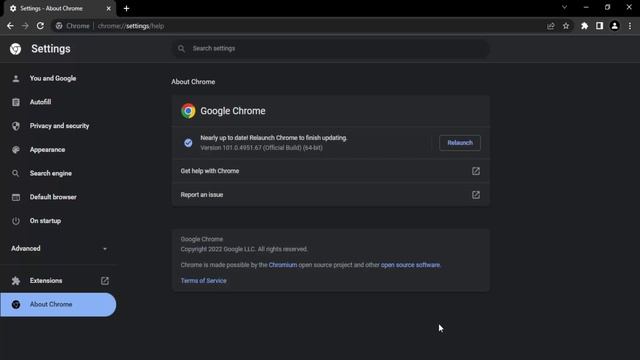The width and height of the screenshot is (640, 360).
Task: Open the Chrome three-dot menu
Action: click(x=630, y=26)
